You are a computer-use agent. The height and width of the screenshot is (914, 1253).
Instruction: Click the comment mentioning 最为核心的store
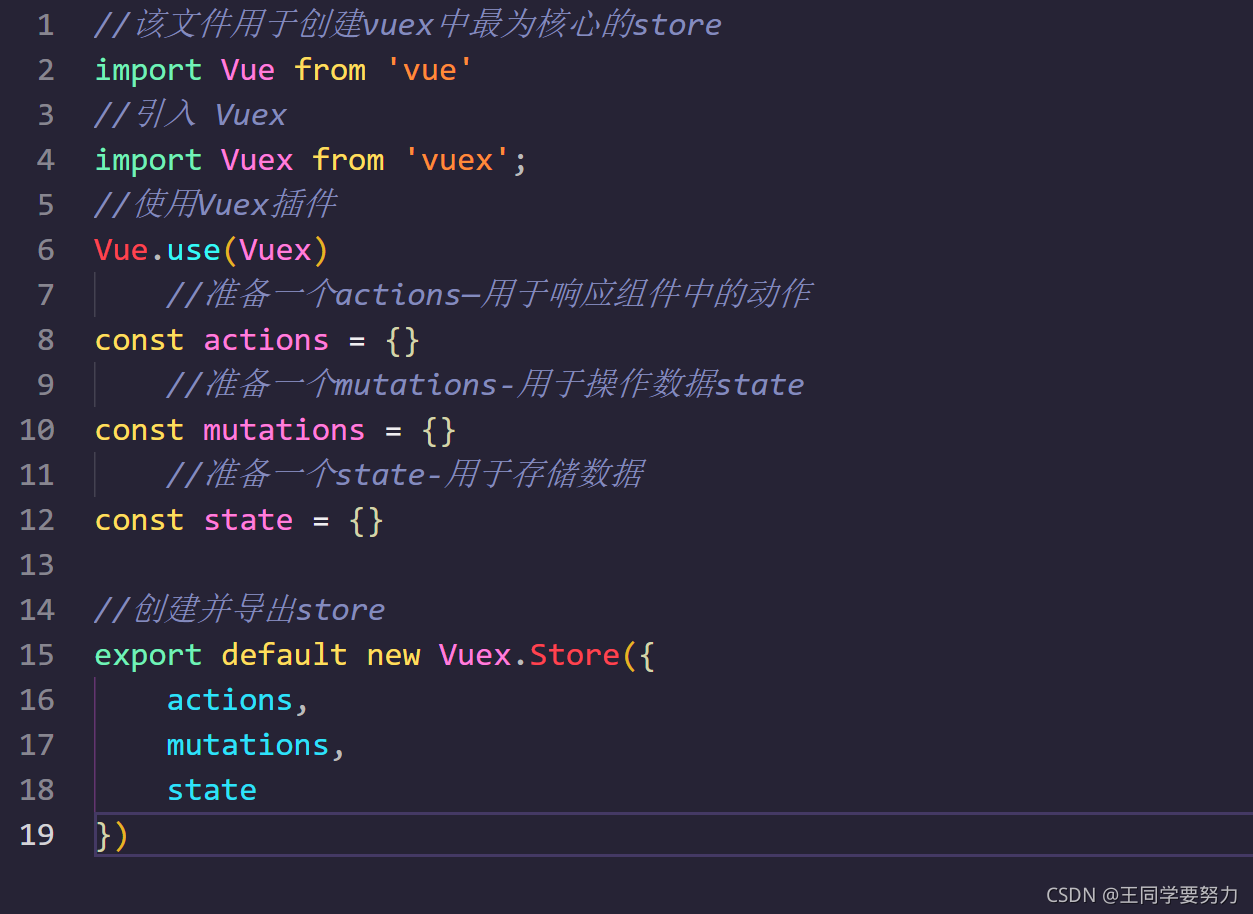407,25
